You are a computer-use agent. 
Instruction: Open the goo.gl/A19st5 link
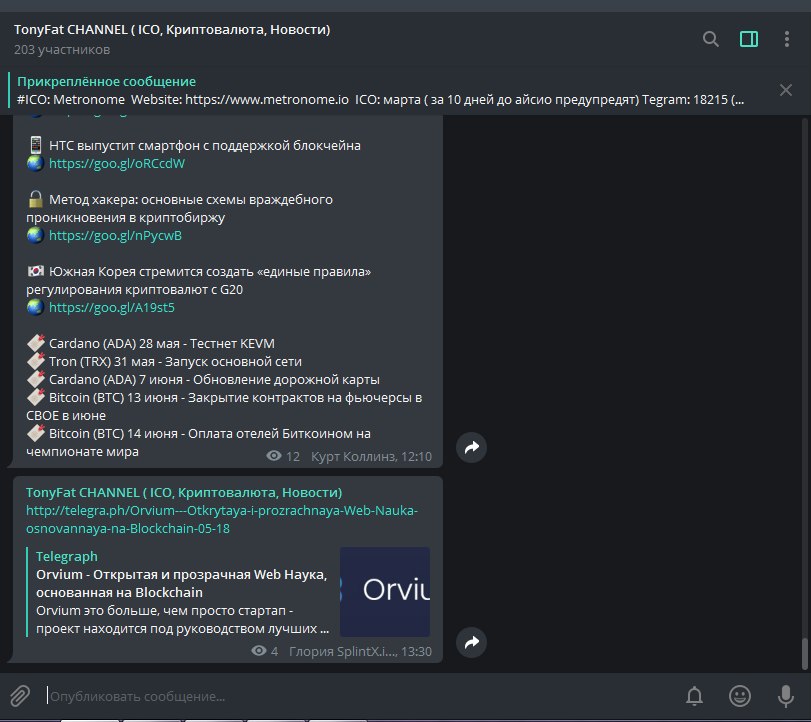[112, 307]
